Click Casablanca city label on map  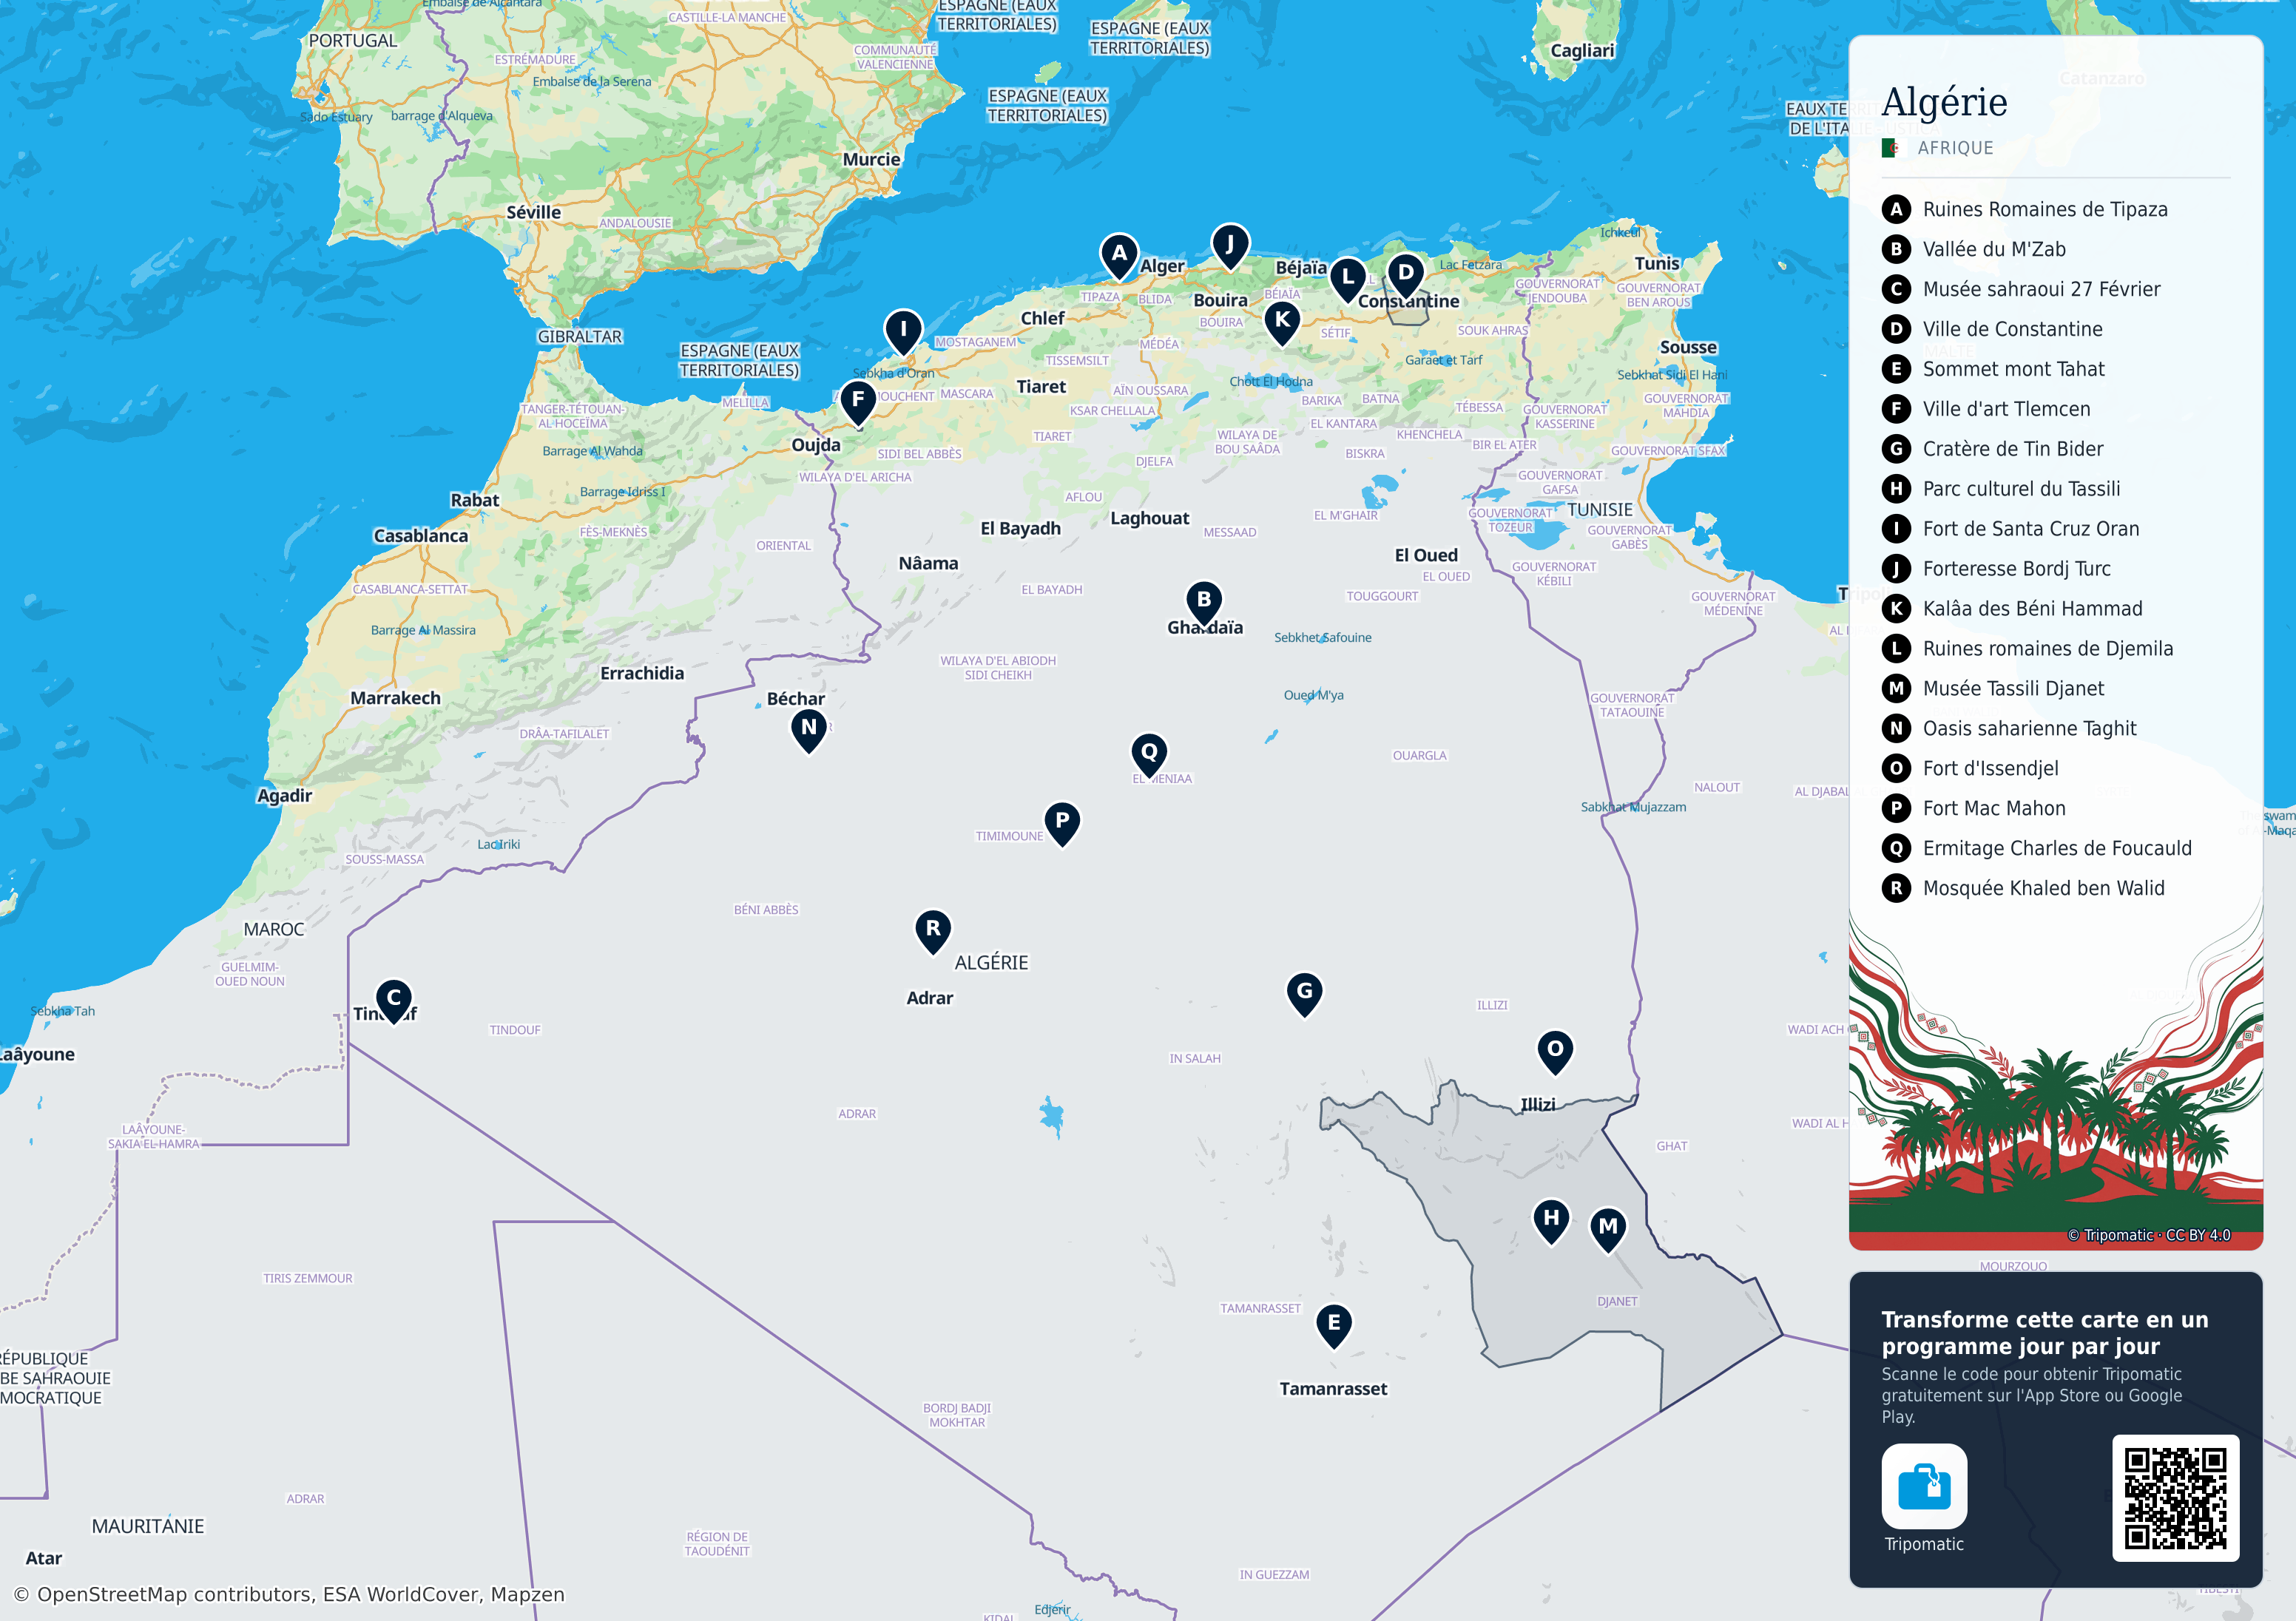coord(420,536)
